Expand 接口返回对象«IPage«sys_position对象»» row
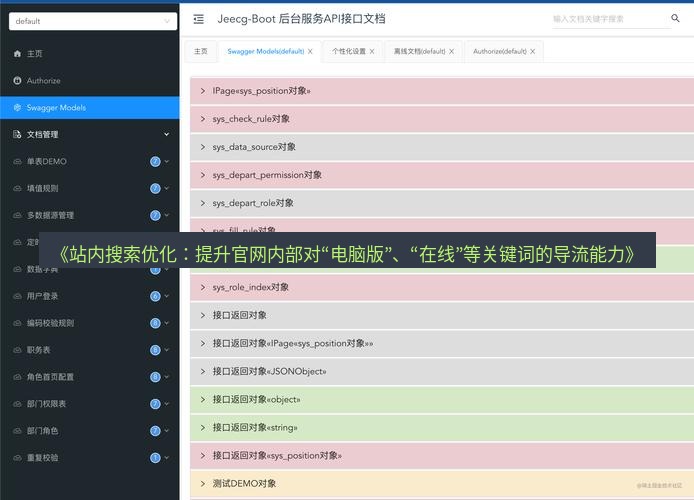694x500 pixels. coord(442,343)
